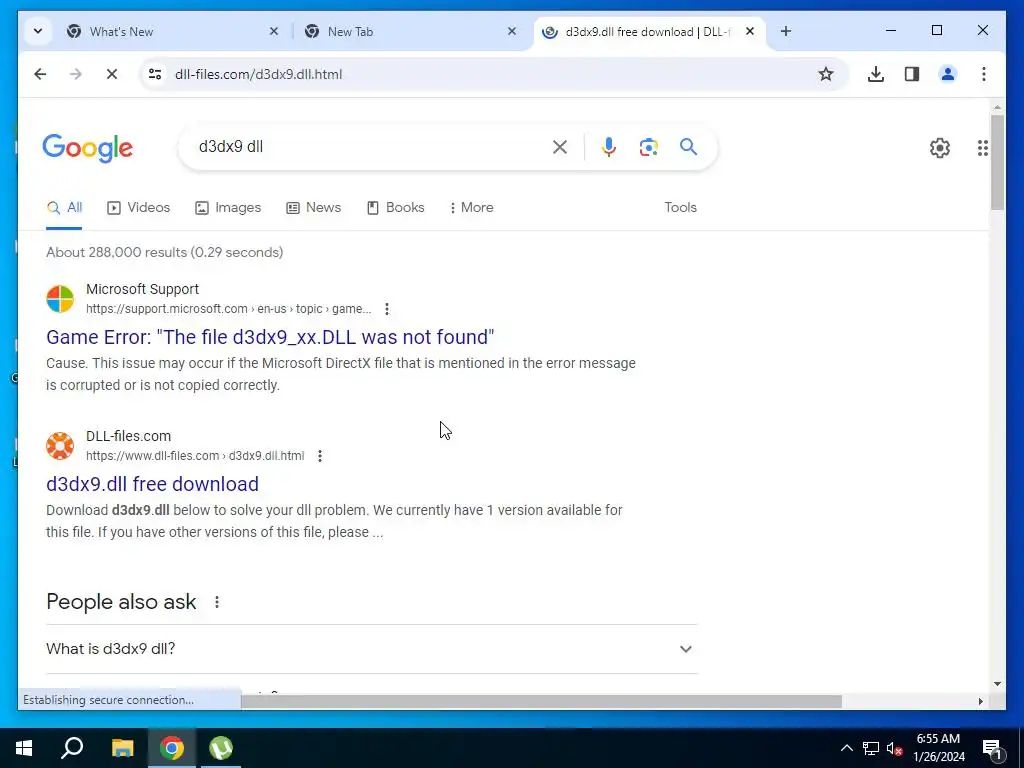Select the News search filter
Screen dimensions: 1024x768
[313, 208]
